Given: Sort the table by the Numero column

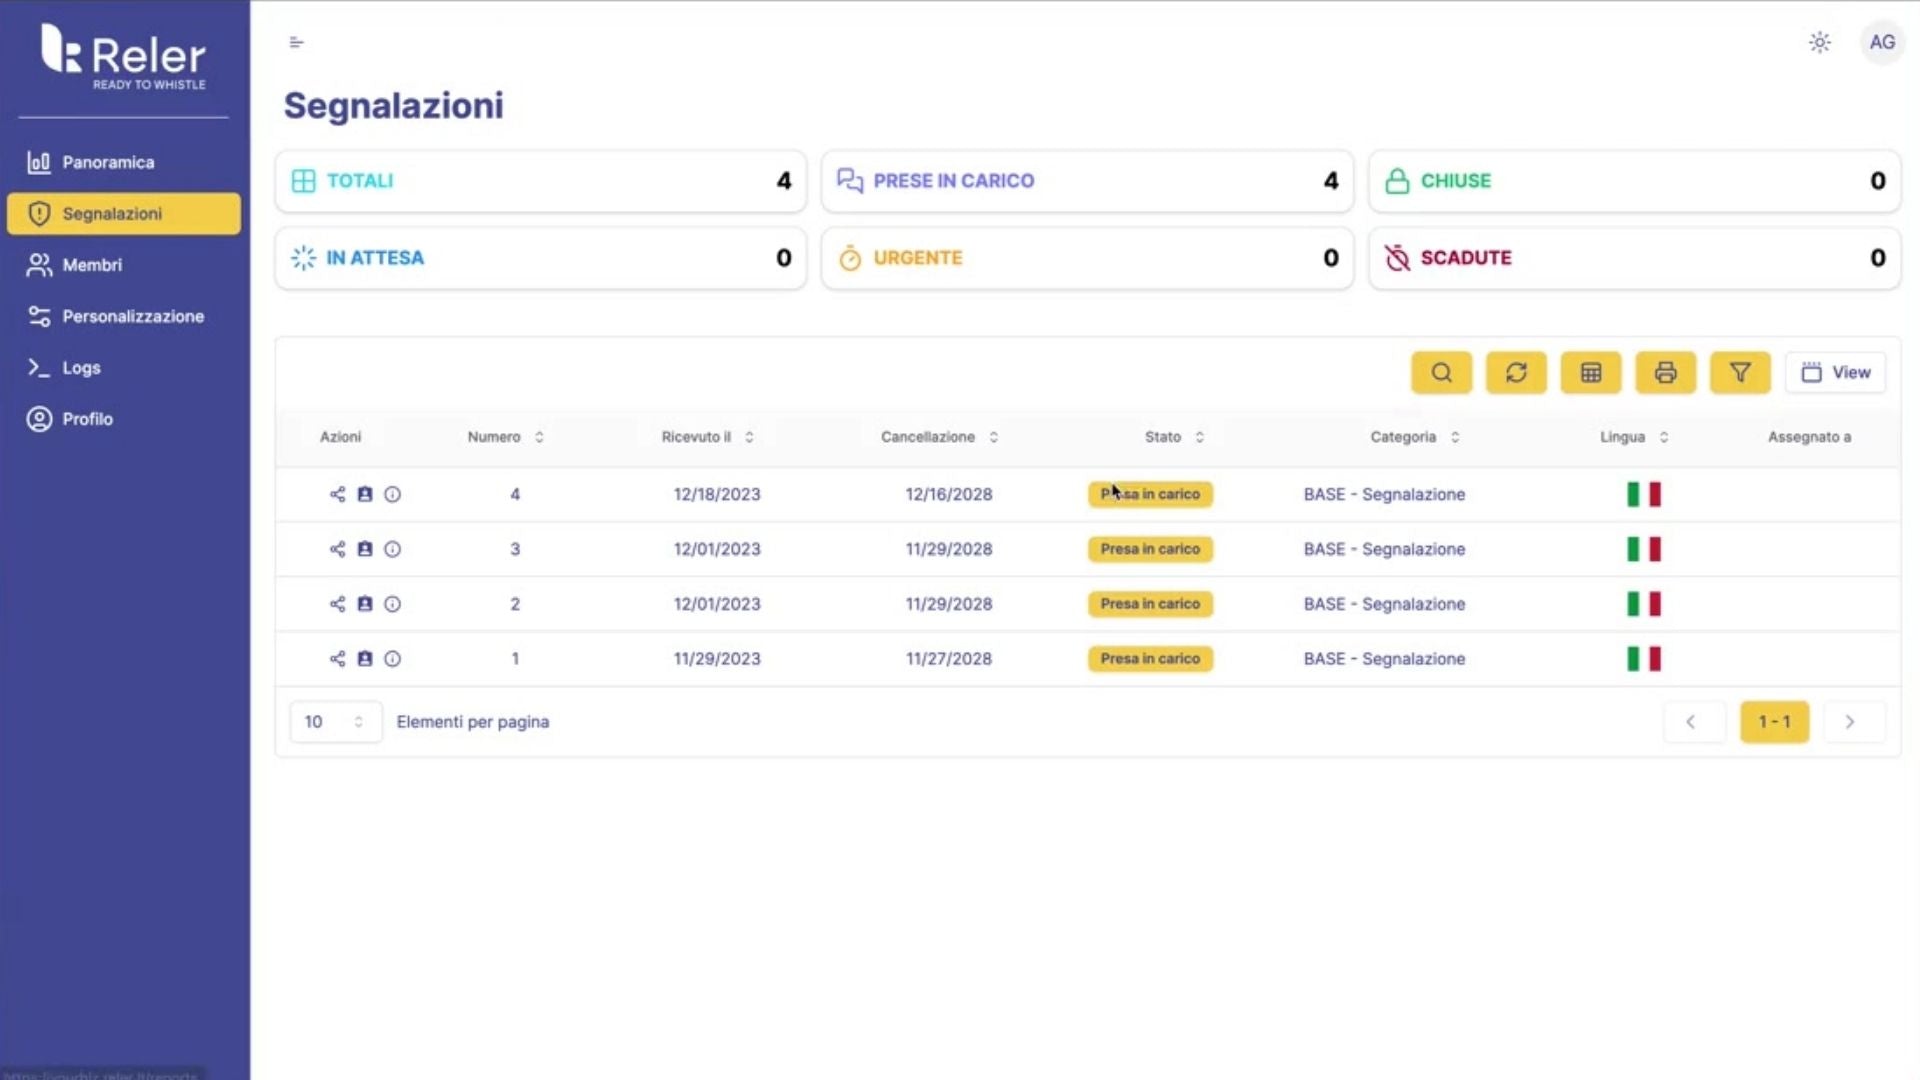Looking at the screenshot, I should (x=505, y=437).
